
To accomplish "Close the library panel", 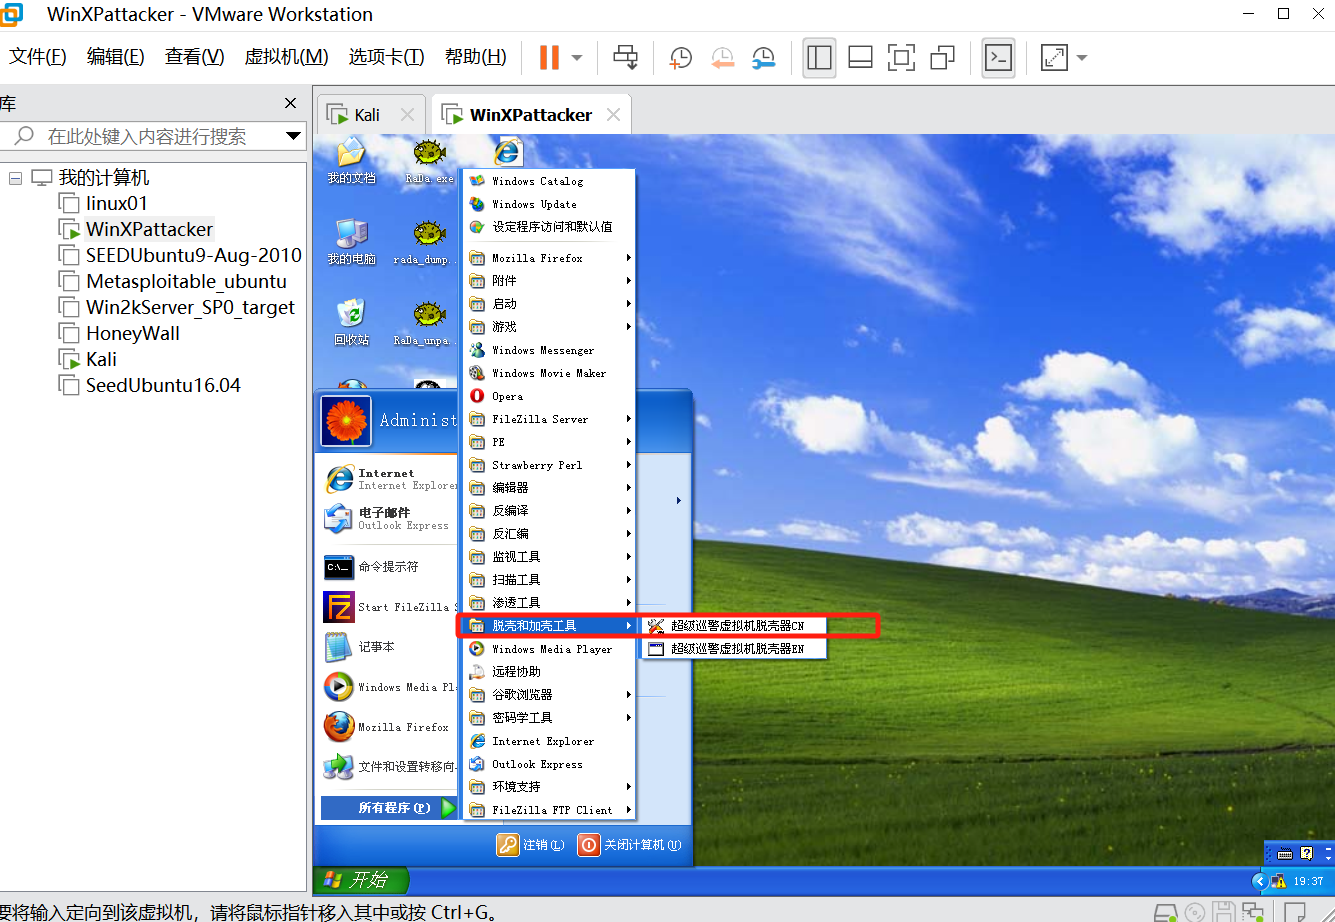I will 291,103.
